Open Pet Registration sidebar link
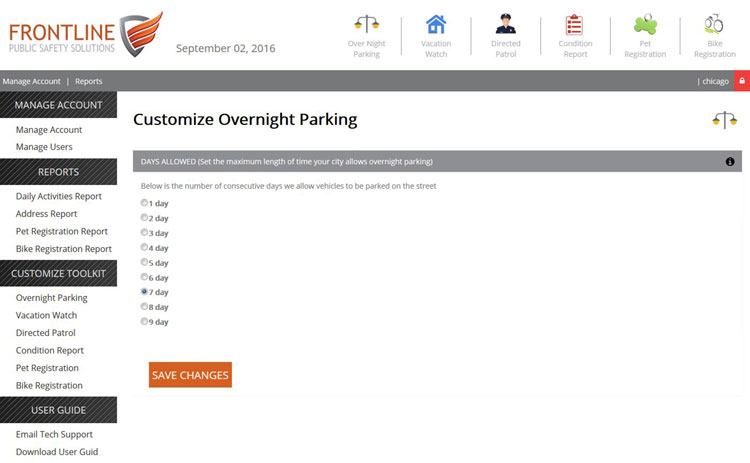The image size is (750, 463). 47,368
